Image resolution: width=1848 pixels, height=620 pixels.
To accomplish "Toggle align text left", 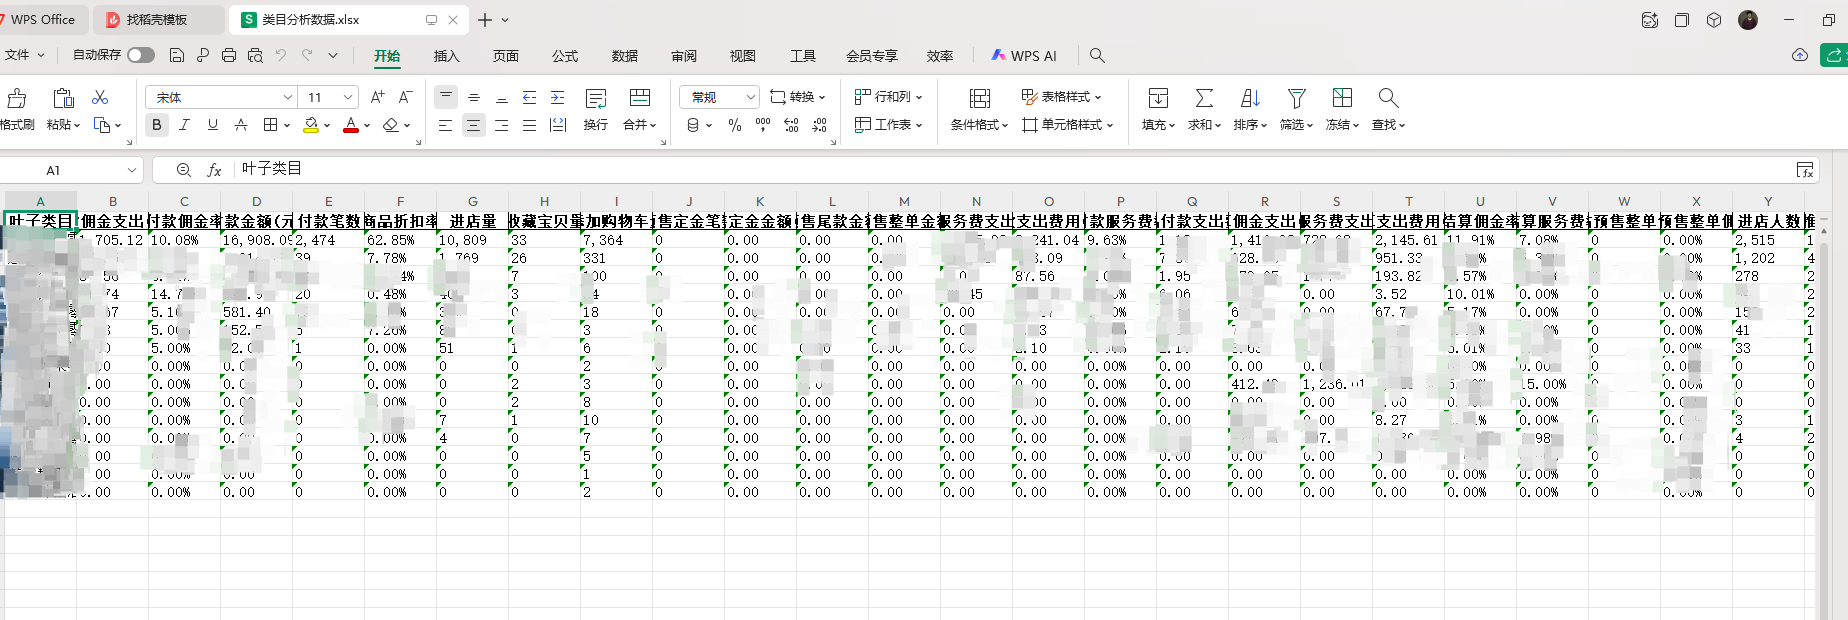I will pyautogui.click(x=445, y=125).
